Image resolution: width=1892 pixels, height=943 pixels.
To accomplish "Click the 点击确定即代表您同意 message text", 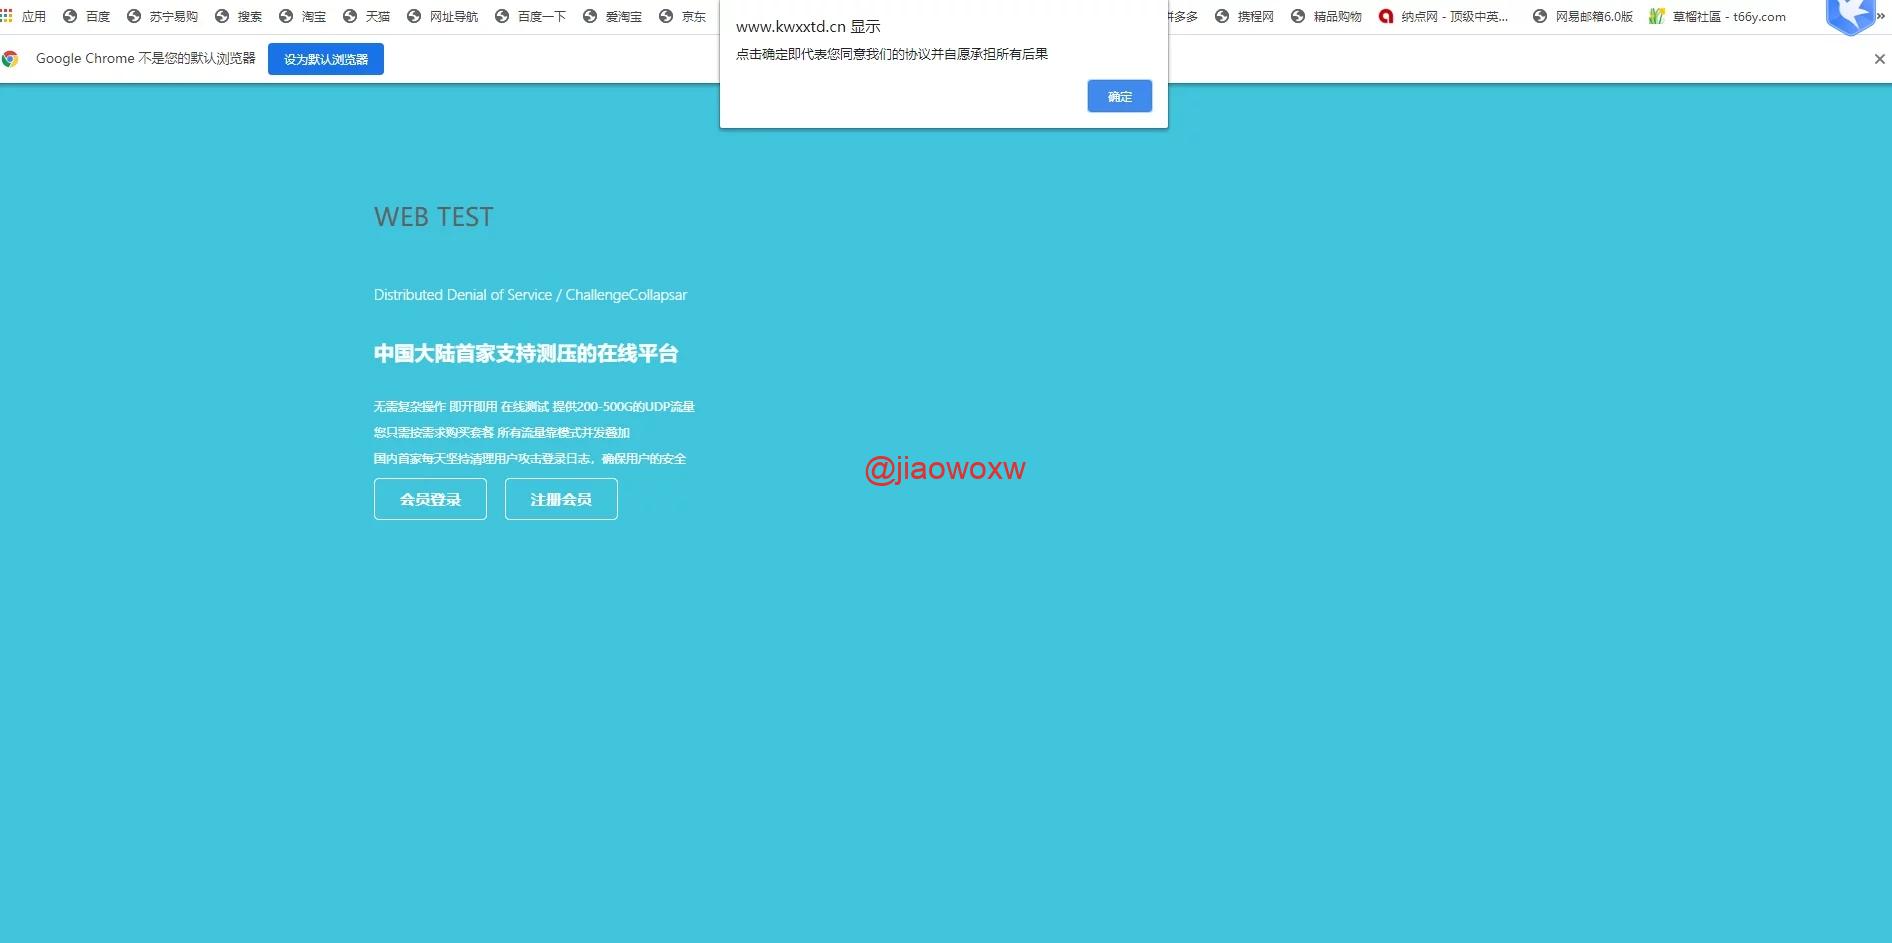I will coord(892,54).
